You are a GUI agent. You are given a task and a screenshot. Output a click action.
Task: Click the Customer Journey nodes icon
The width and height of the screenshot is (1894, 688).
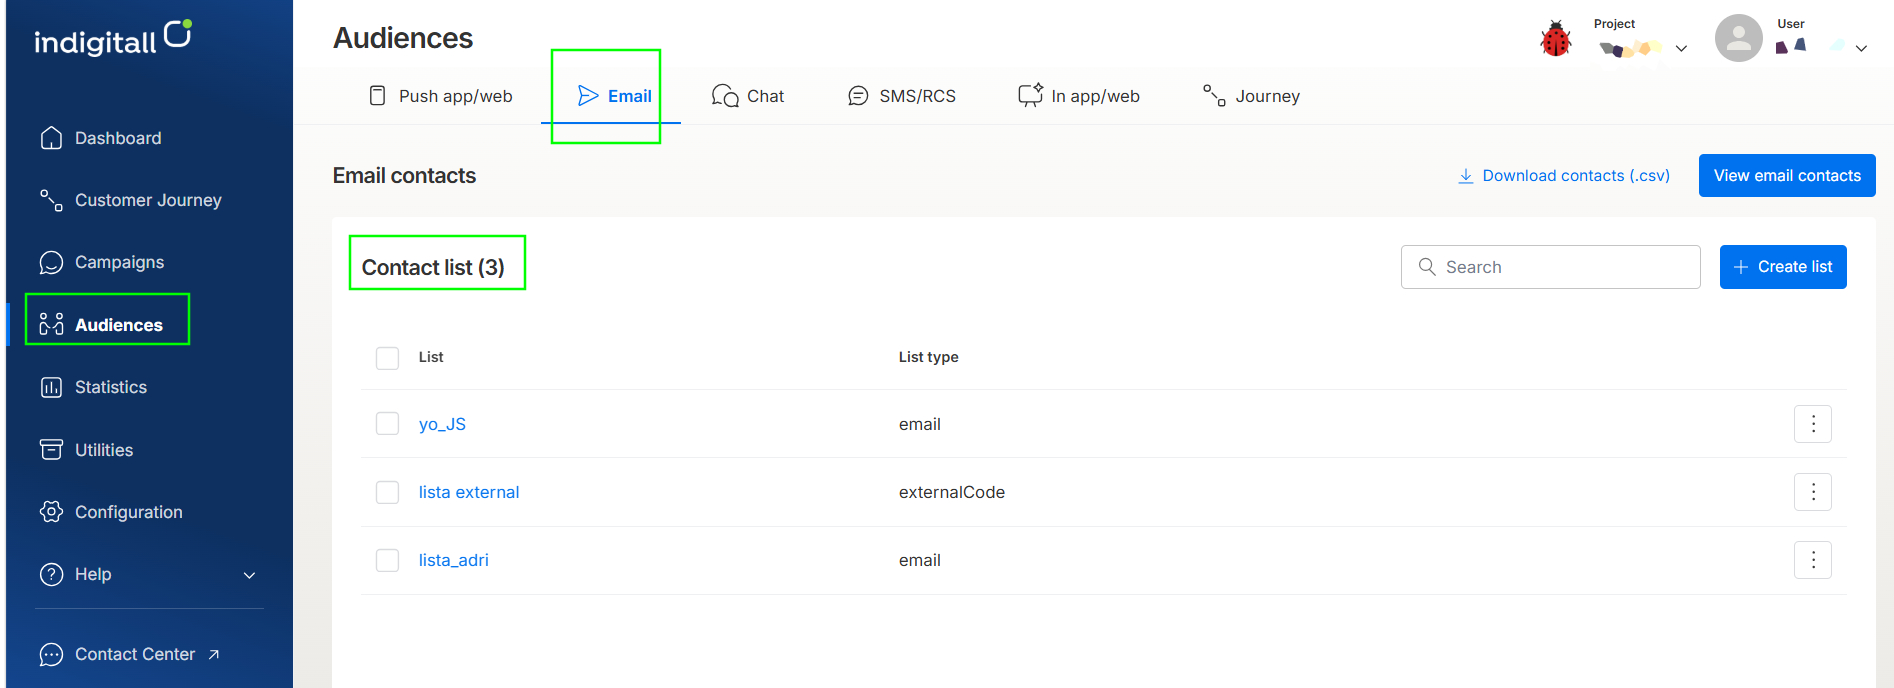pos(51,200)
